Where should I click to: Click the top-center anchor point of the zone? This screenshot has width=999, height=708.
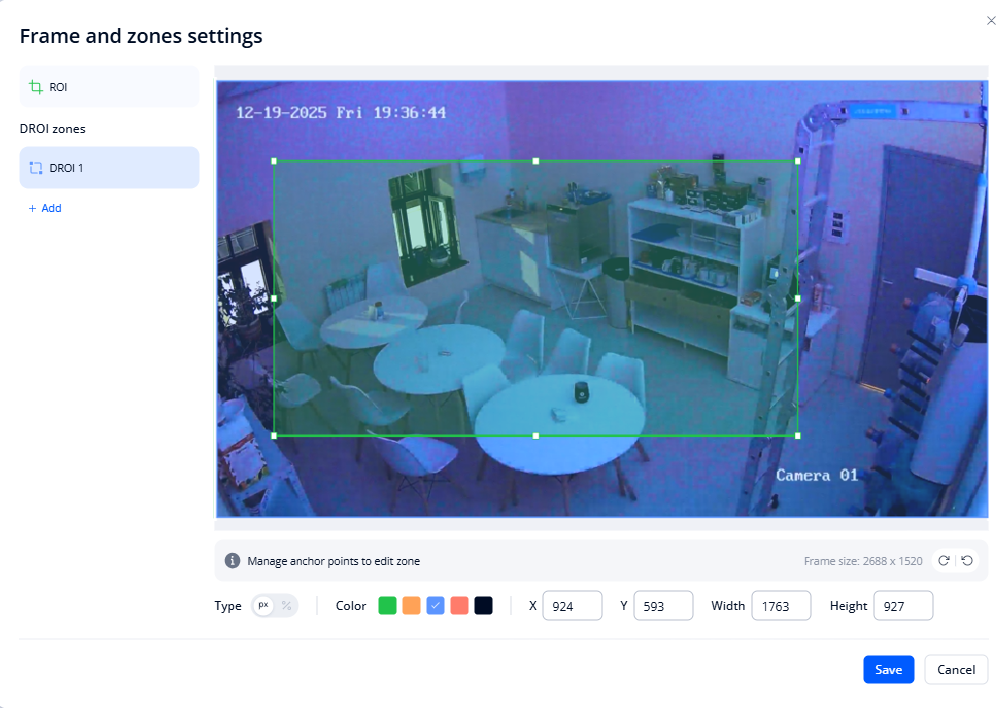pyautogui.click(x=535, y=159)
